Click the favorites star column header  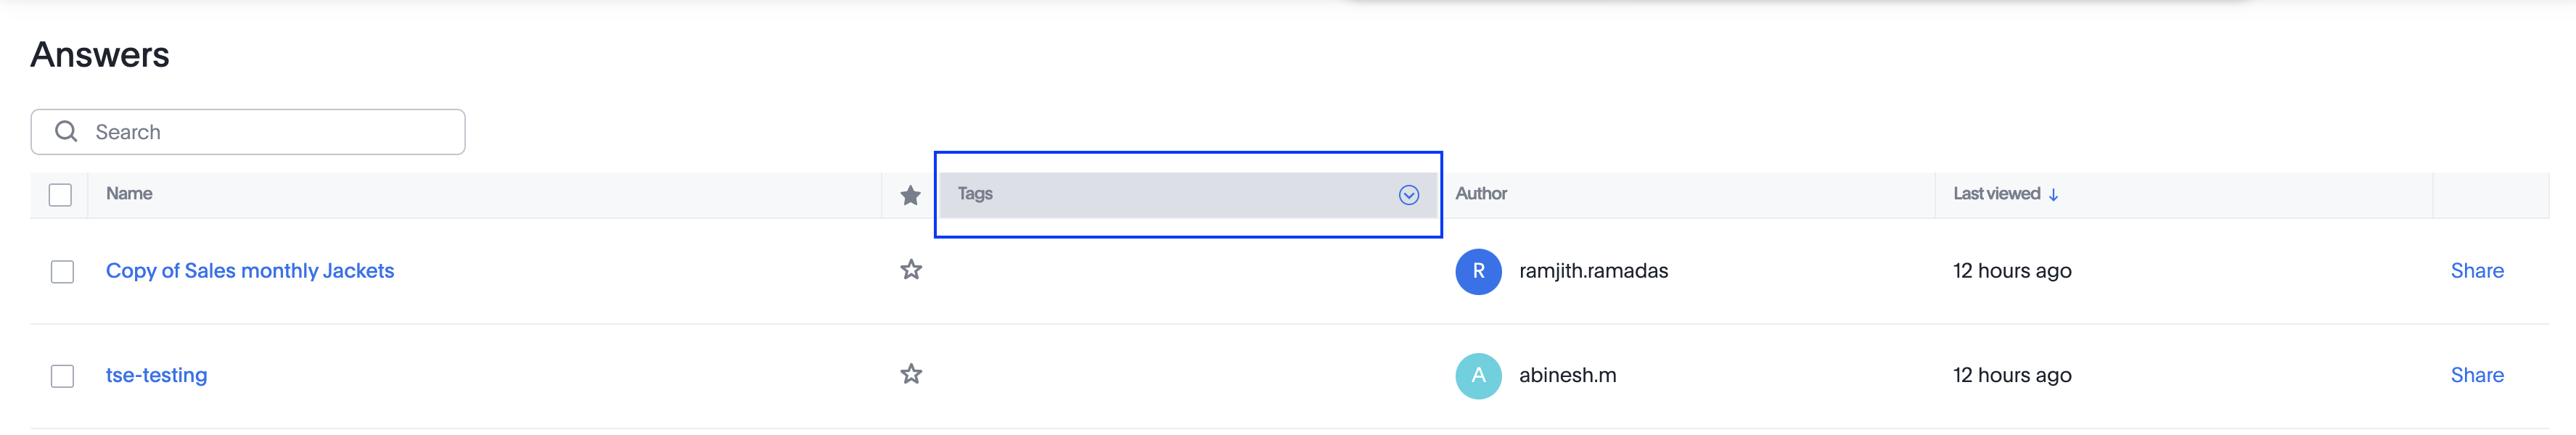tap(910, 195)
